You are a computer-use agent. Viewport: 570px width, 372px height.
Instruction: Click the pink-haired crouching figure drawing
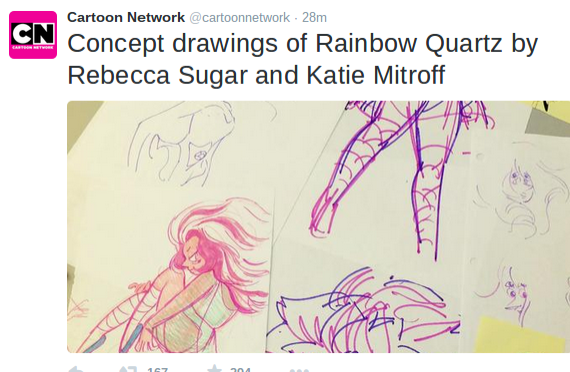[174, 276]
